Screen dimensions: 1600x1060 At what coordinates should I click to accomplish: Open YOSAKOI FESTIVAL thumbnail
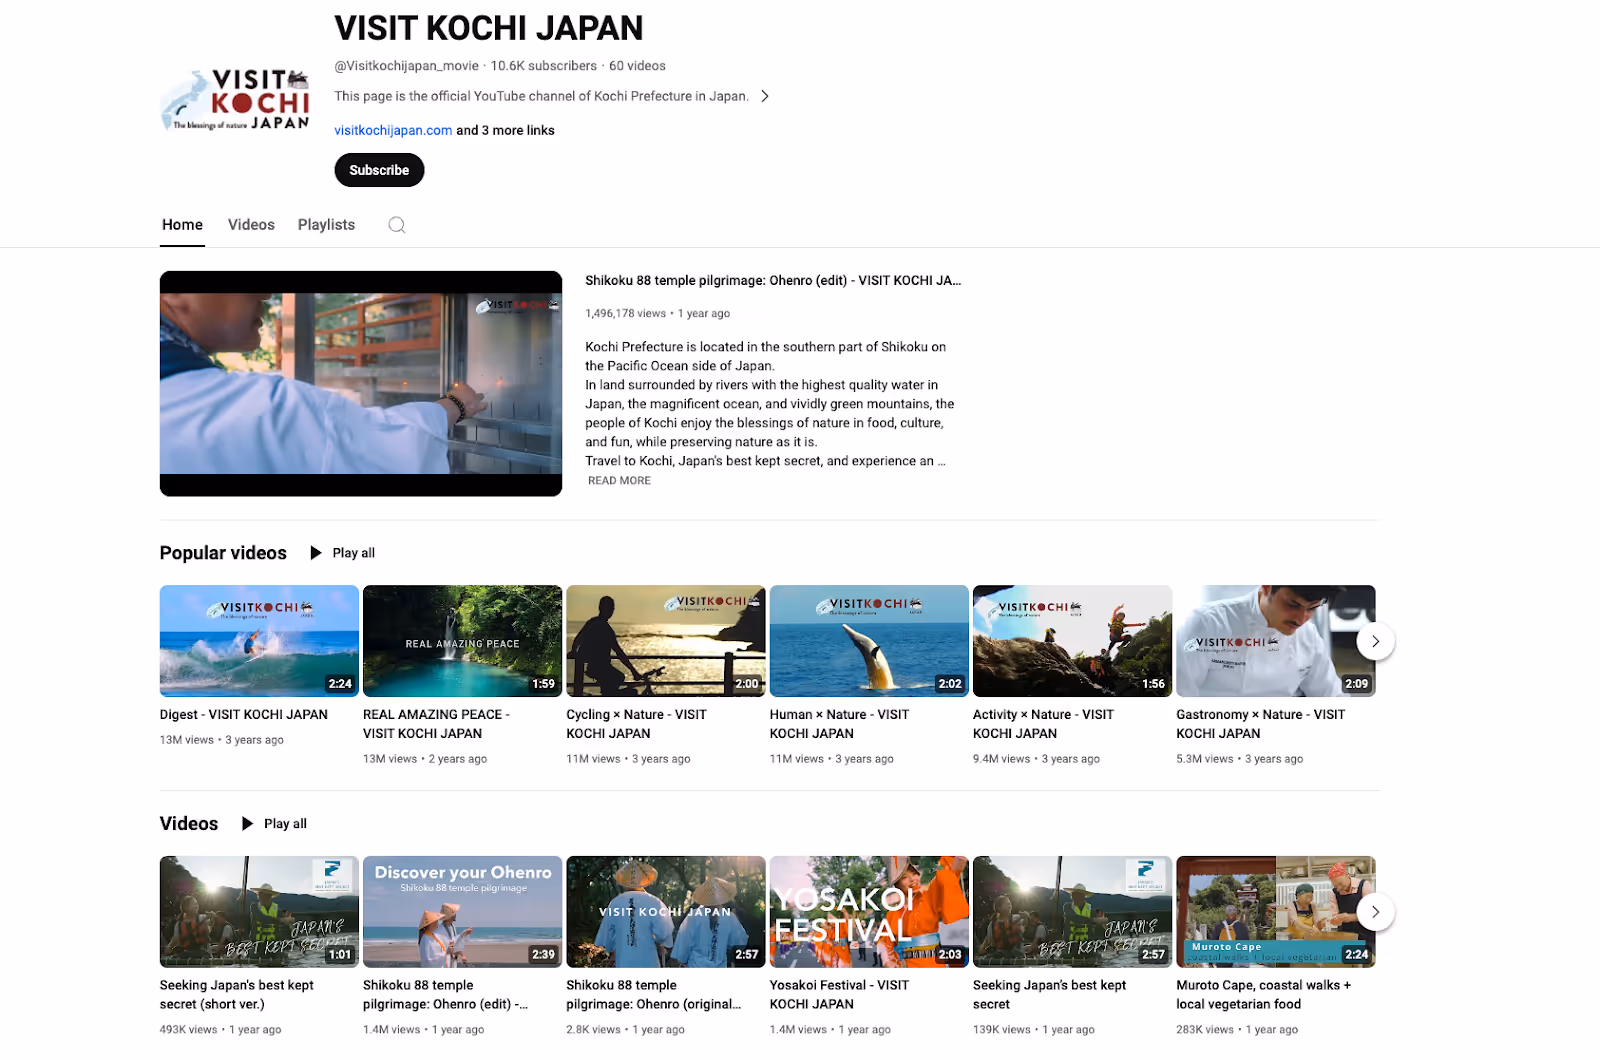(869, 911)
